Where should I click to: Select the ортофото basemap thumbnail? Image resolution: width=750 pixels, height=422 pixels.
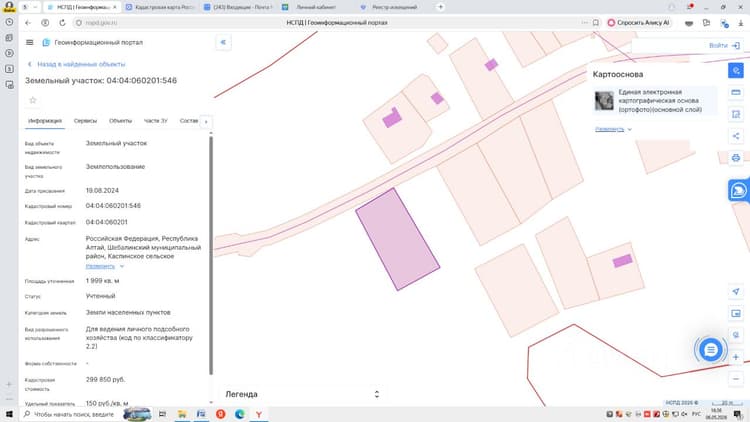604,100
